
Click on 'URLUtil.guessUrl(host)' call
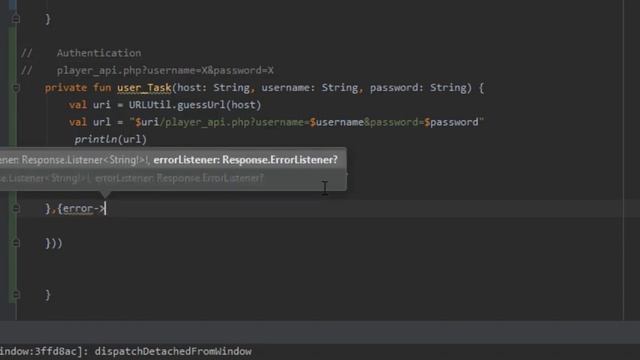pos(195,105)
